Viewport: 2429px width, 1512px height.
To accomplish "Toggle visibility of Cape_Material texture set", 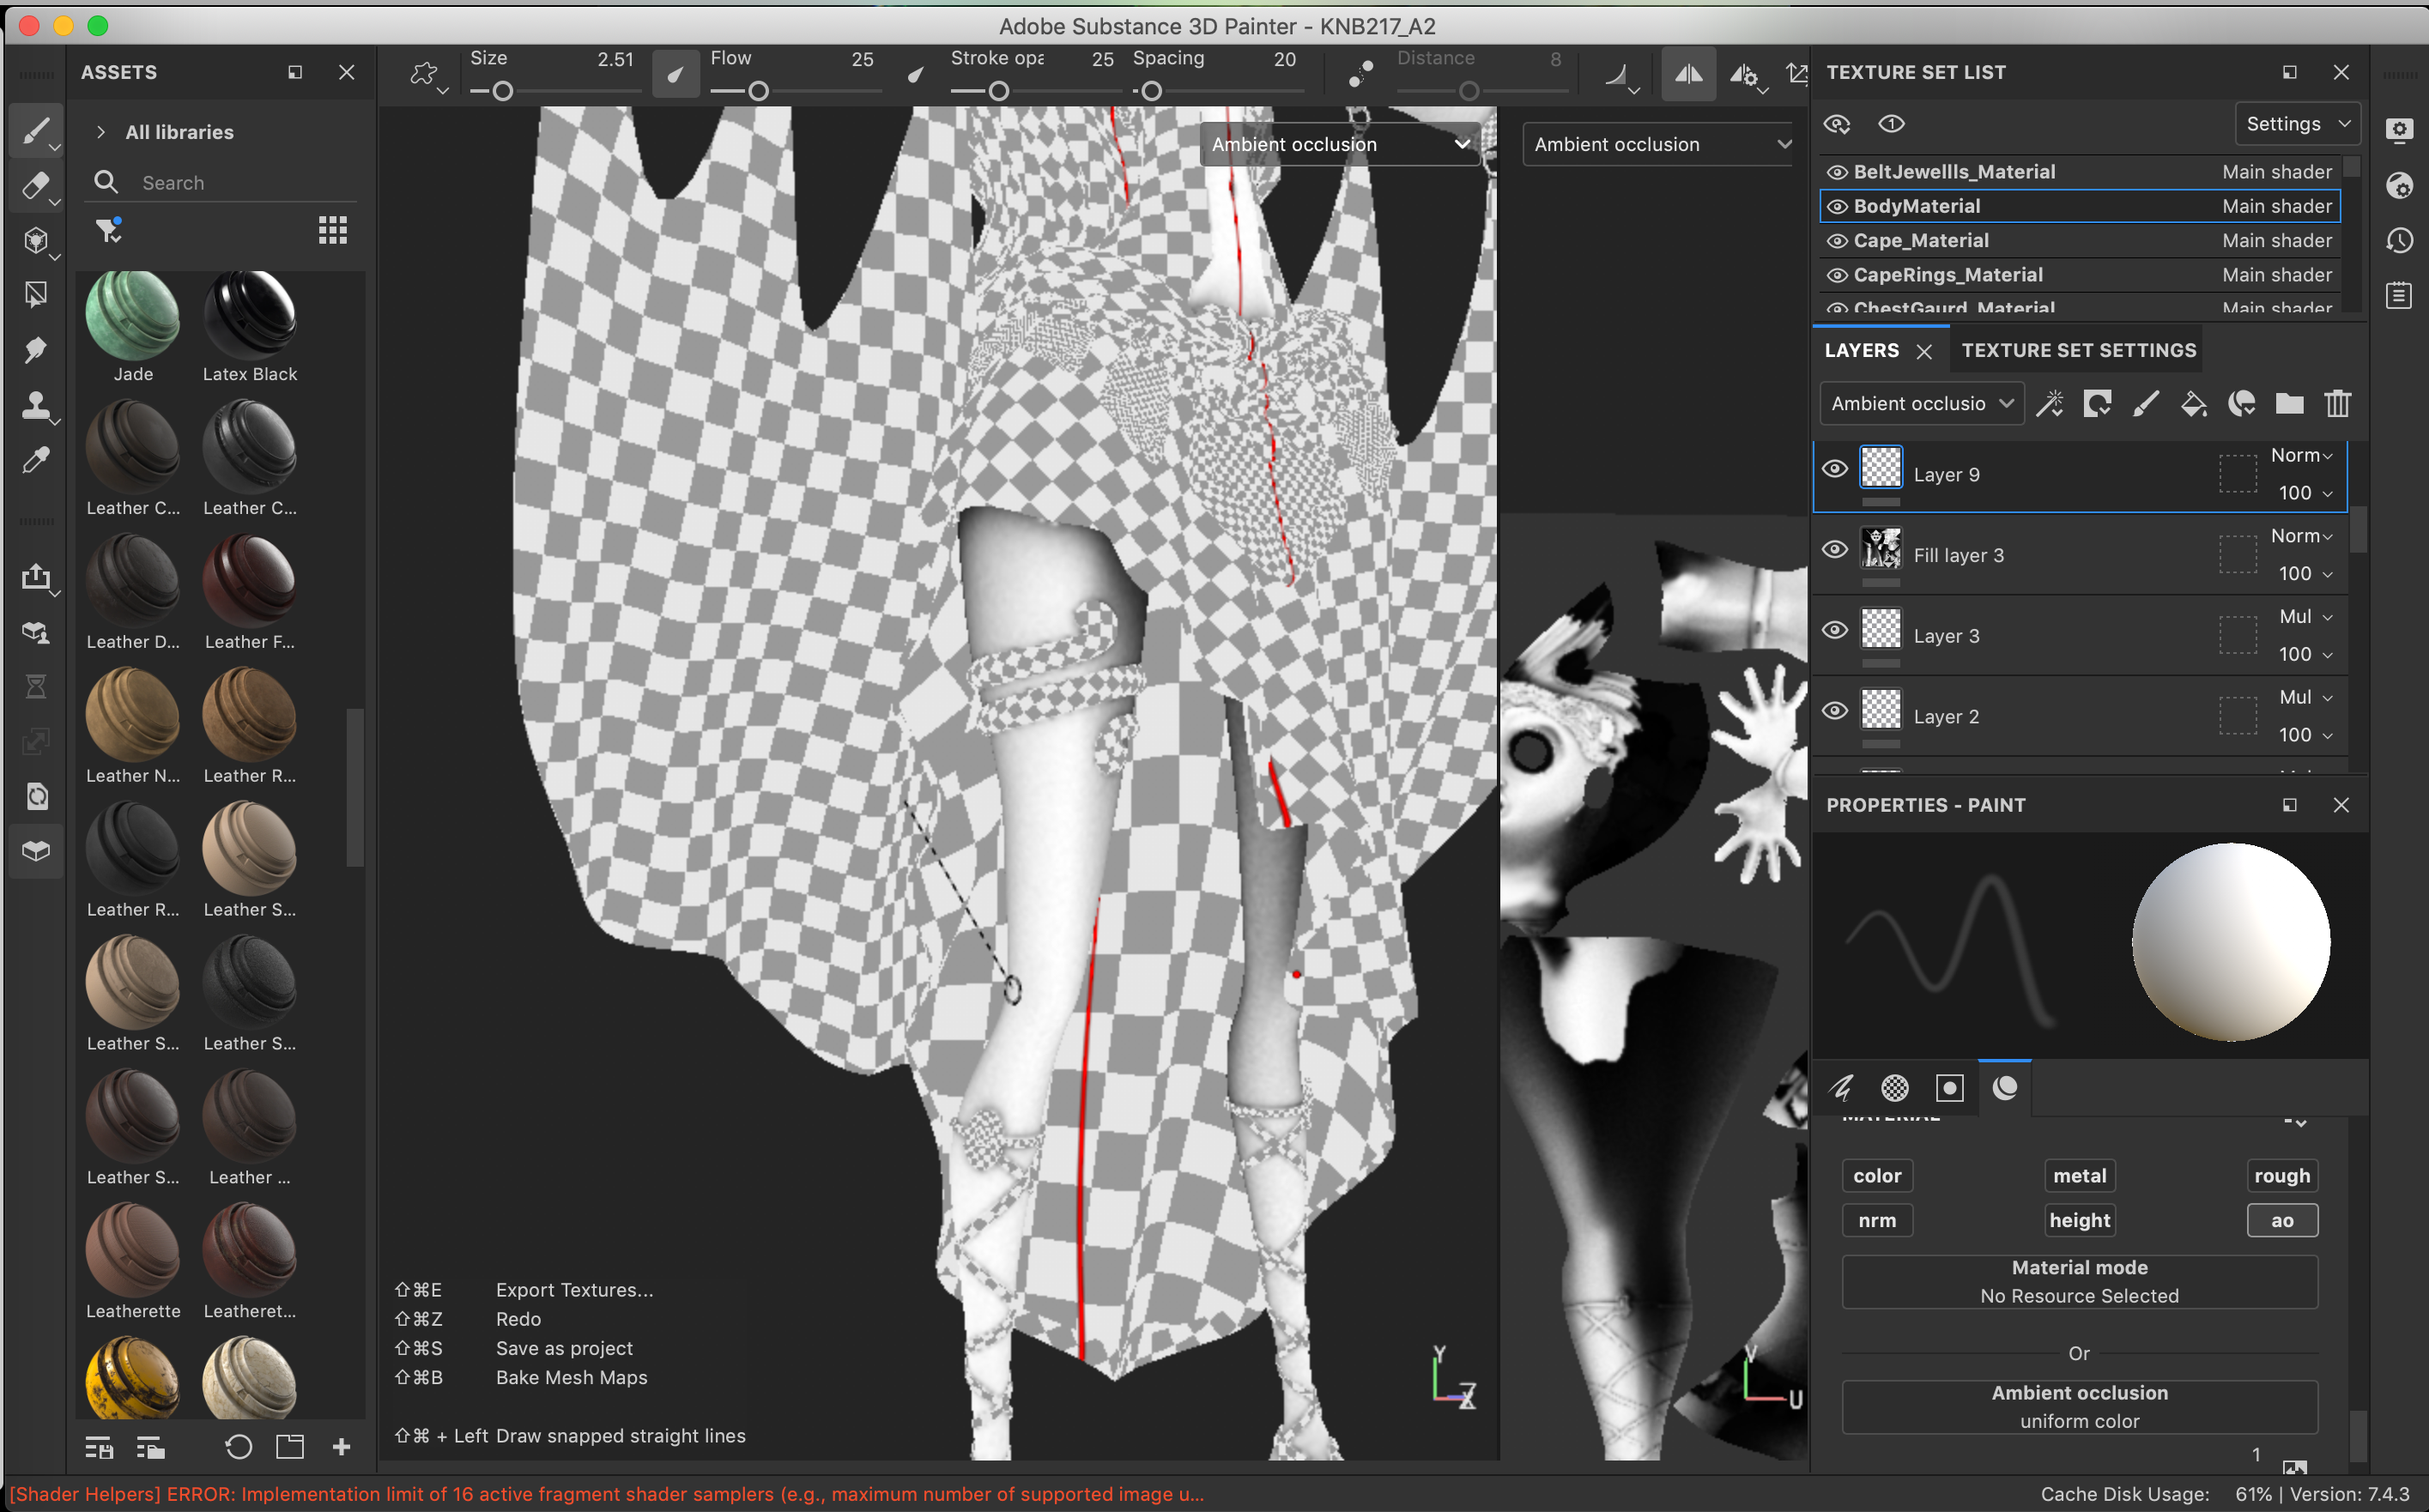I will [1836, 241].
